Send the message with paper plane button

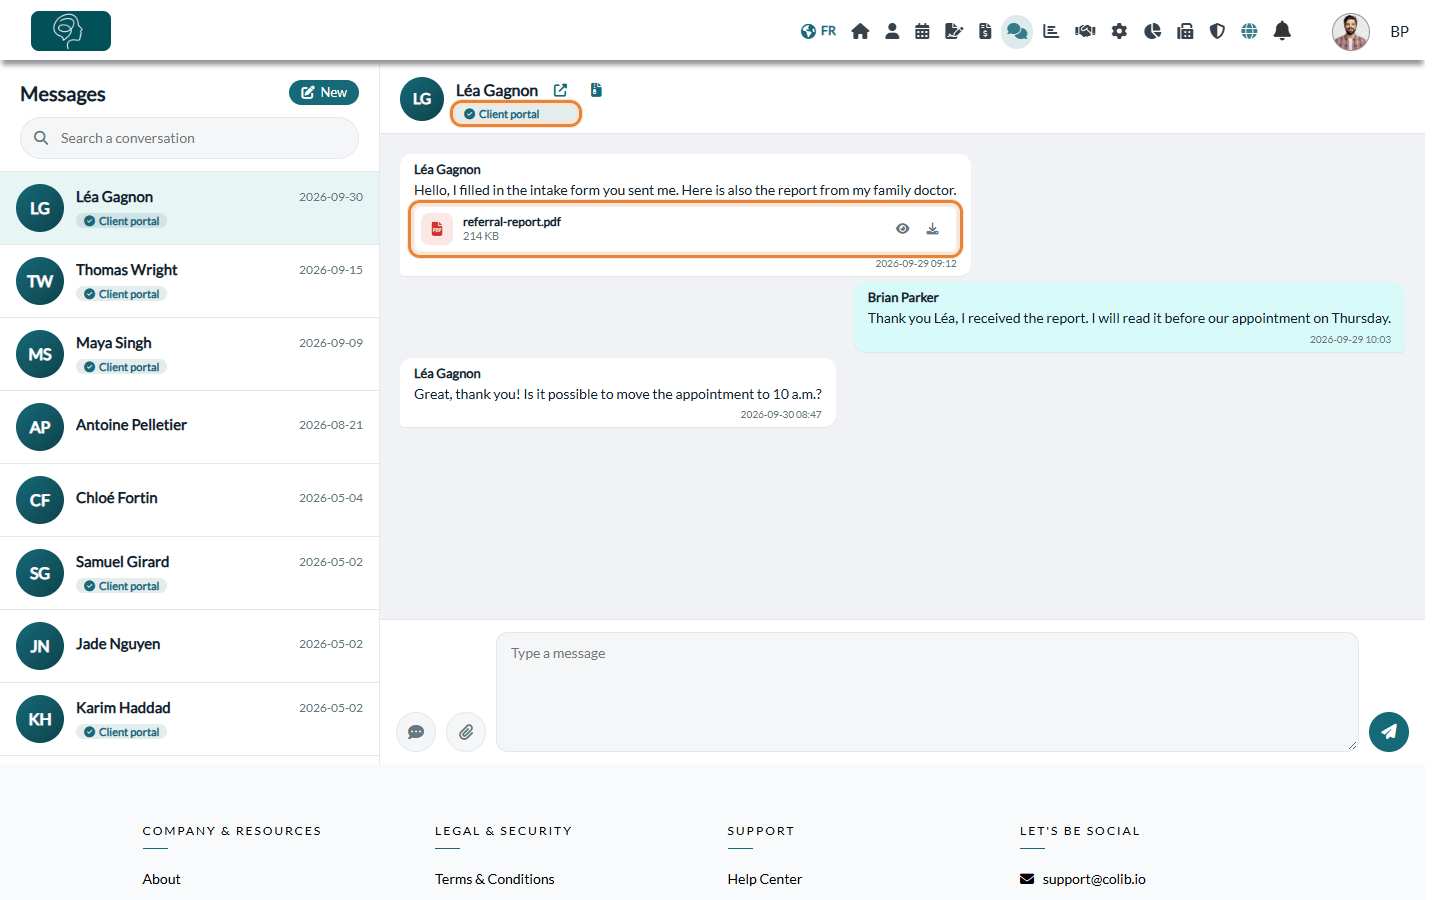coord(1389,732)
